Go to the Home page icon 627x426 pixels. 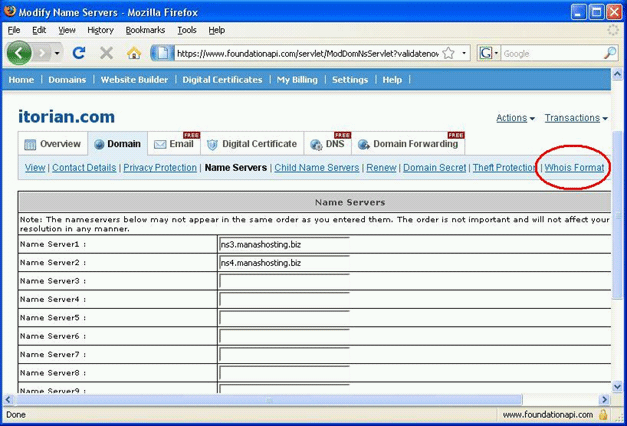[x=134, y=53]
